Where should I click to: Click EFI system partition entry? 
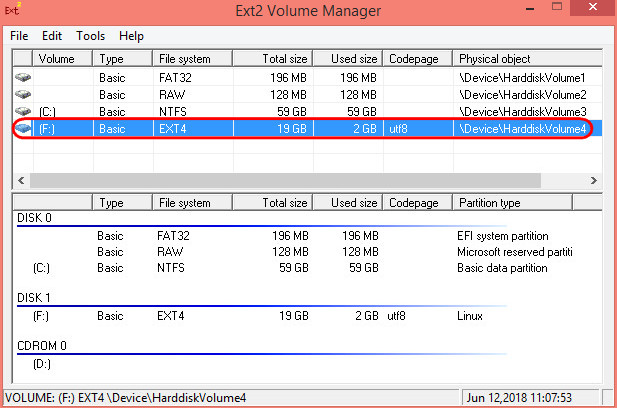click(x=502, y=236)
